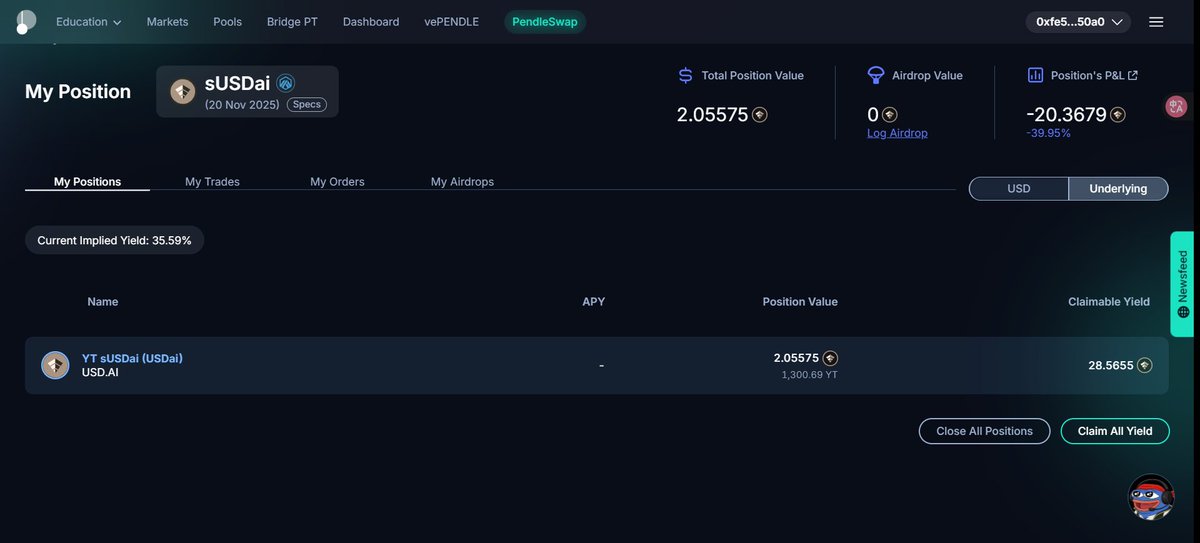Click the Current Implied Yield 35.59% chip
Image resolution: width=1200 pixels, height=543 pixels.
pyautogui.click(x=114, y=240)
